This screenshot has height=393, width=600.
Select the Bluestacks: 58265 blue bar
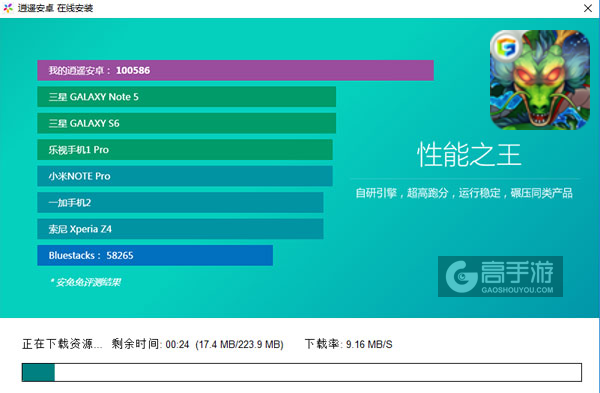[155, 255]
